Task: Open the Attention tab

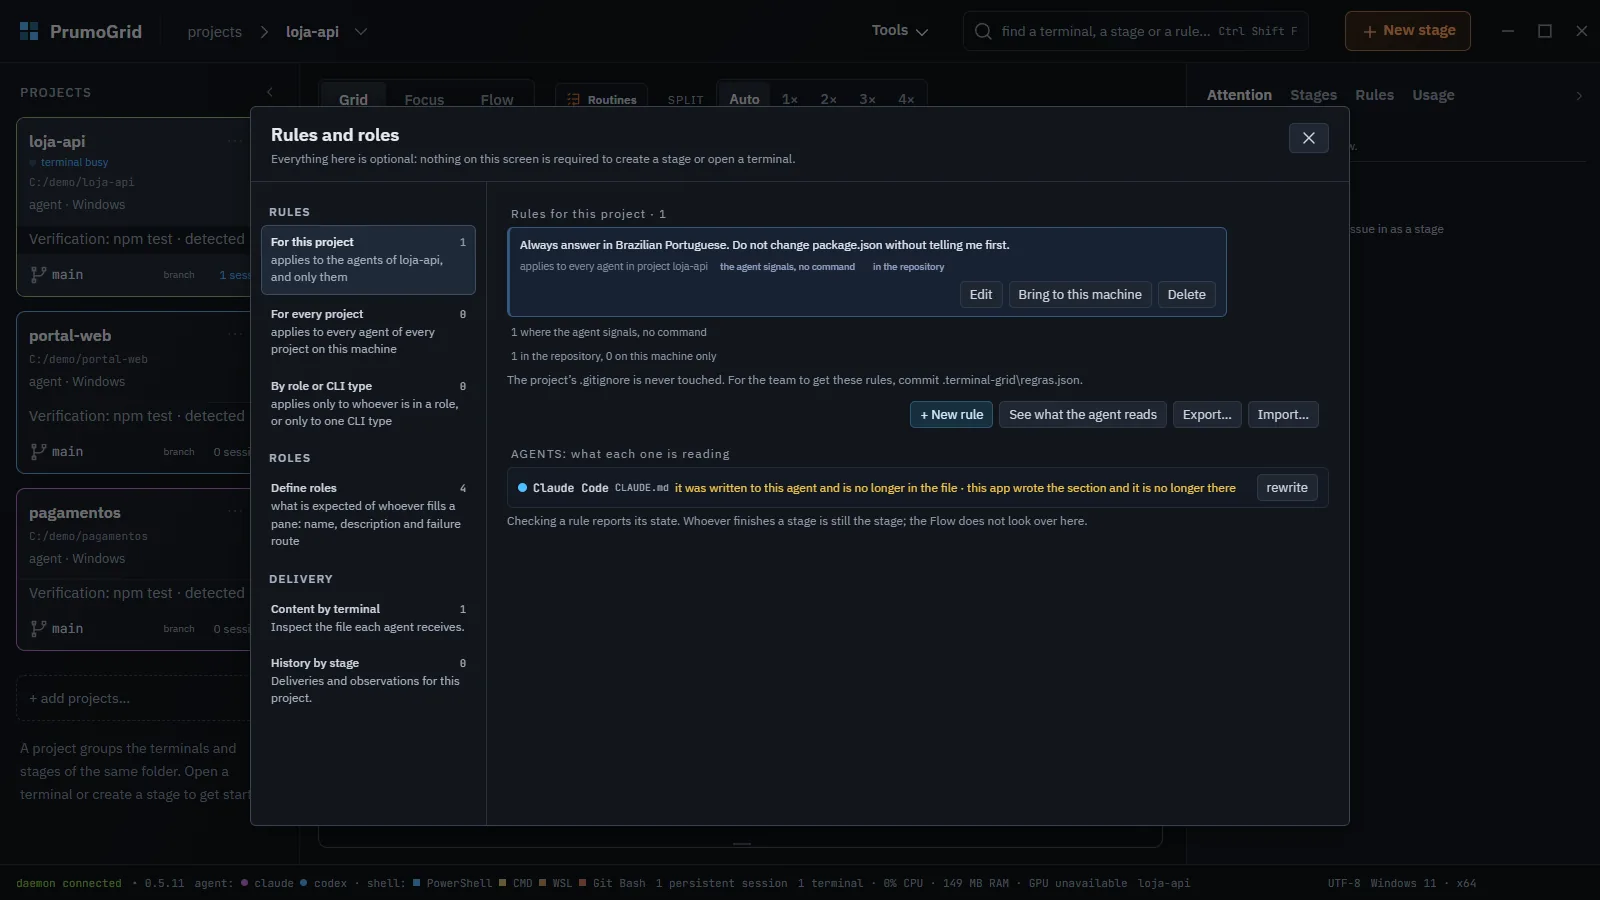Action: 1239,95
